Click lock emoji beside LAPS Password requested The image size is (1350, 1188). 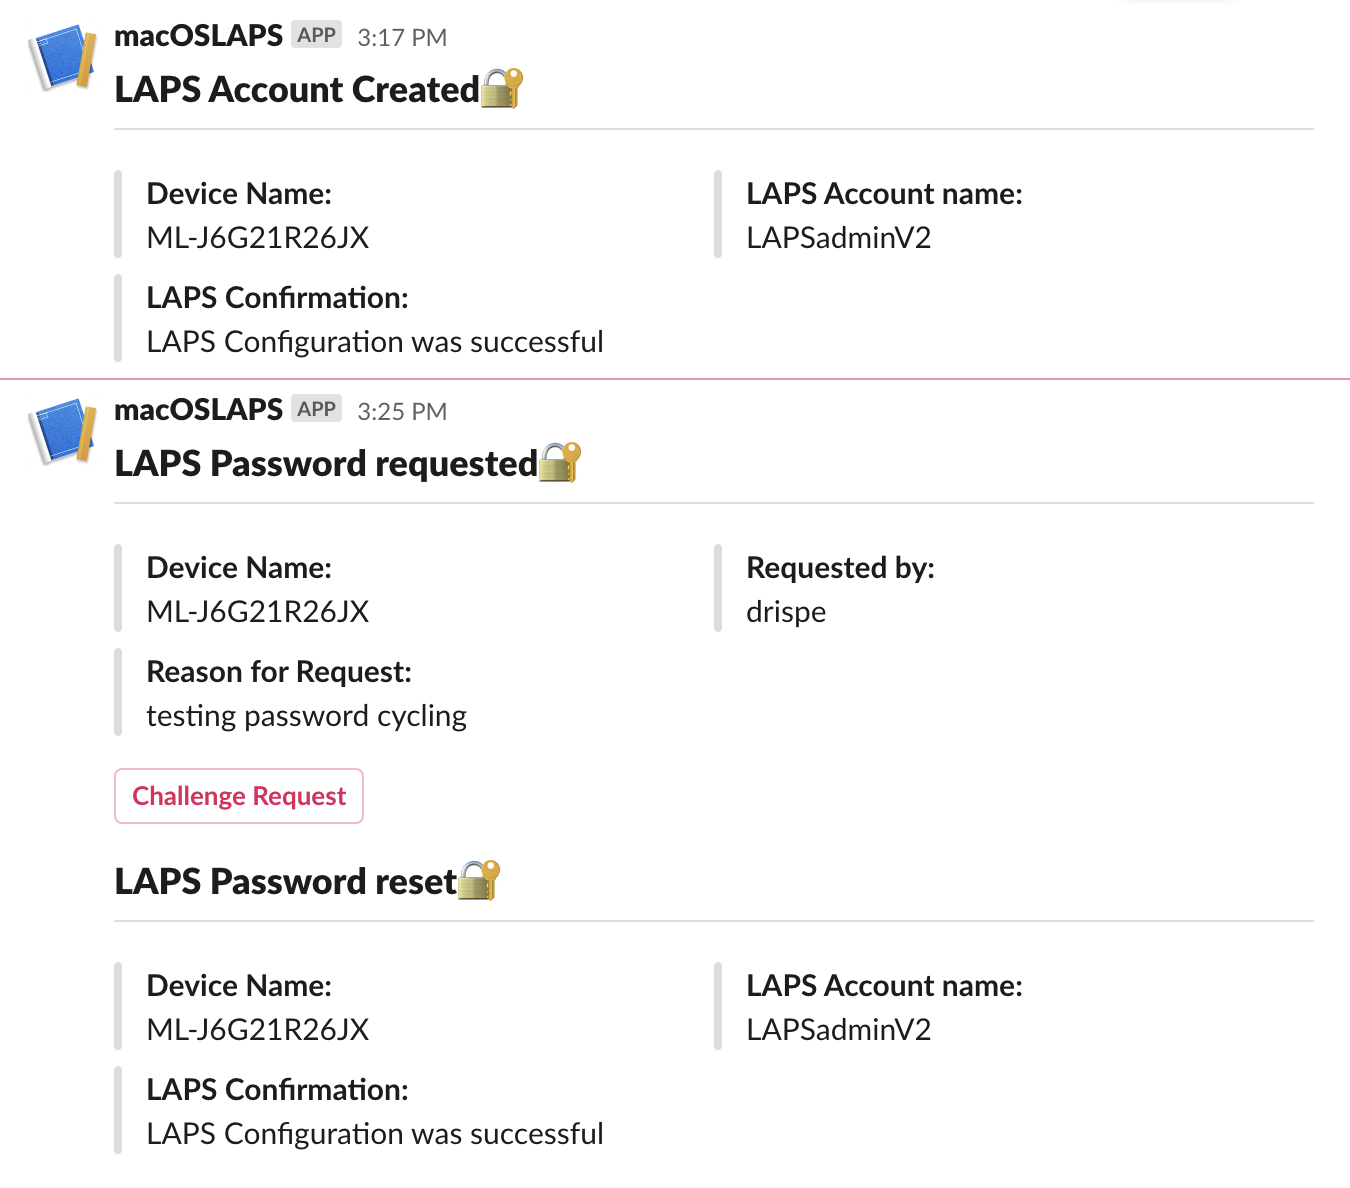click(560, 462)
